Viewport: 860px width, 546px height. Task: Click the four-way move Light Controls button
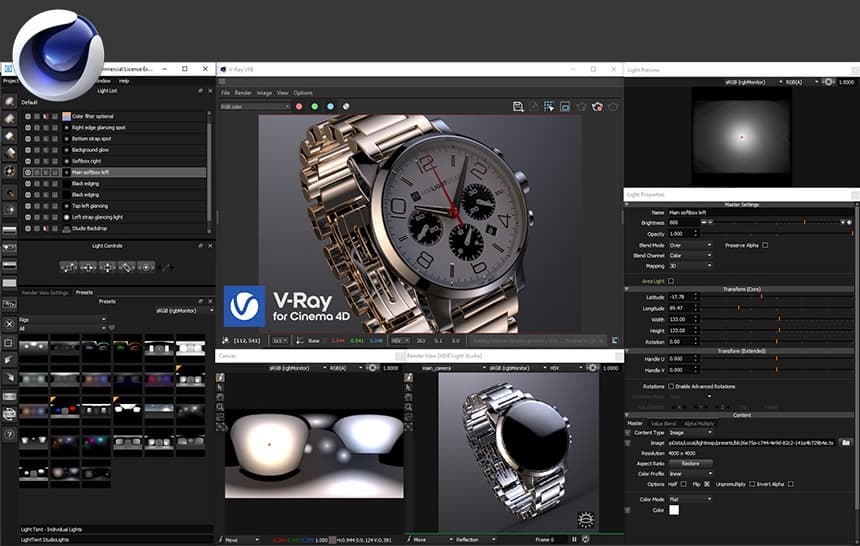[x=107, y=267]
